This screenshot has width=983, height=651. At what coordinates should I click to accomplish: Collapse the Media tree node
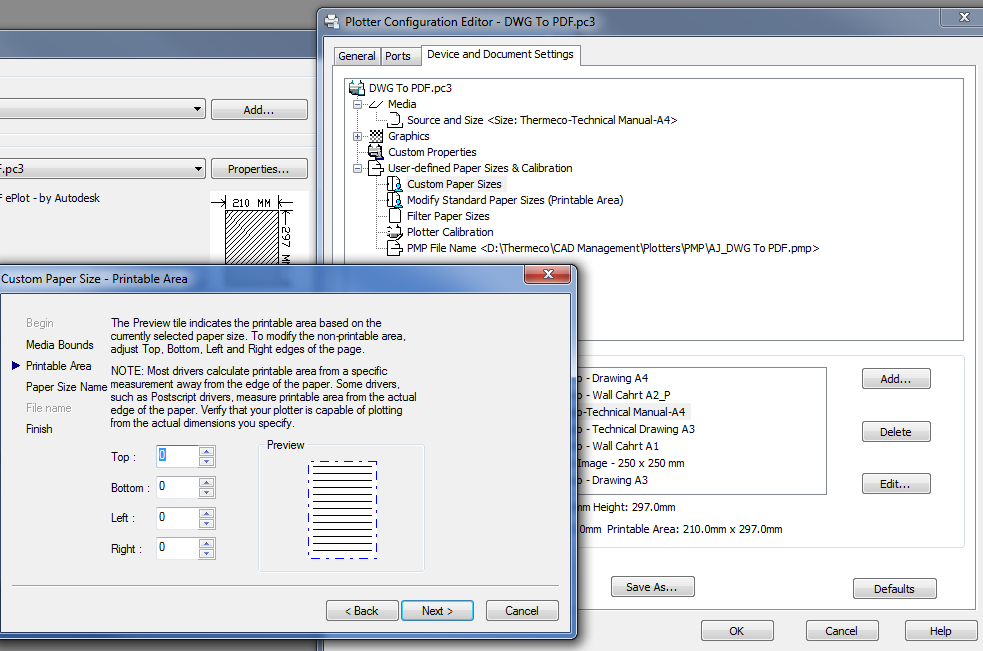[357, 104]
